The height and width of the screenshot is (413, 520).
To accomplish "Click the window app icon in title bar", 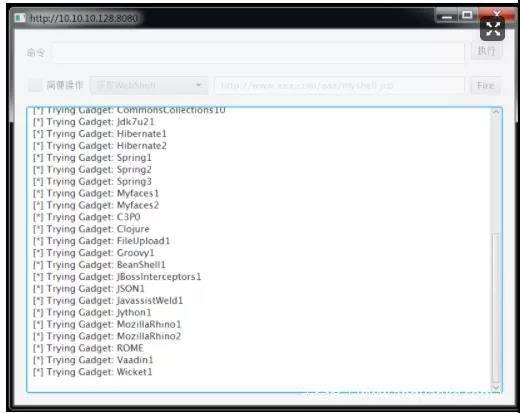I will tap(20, 18).
